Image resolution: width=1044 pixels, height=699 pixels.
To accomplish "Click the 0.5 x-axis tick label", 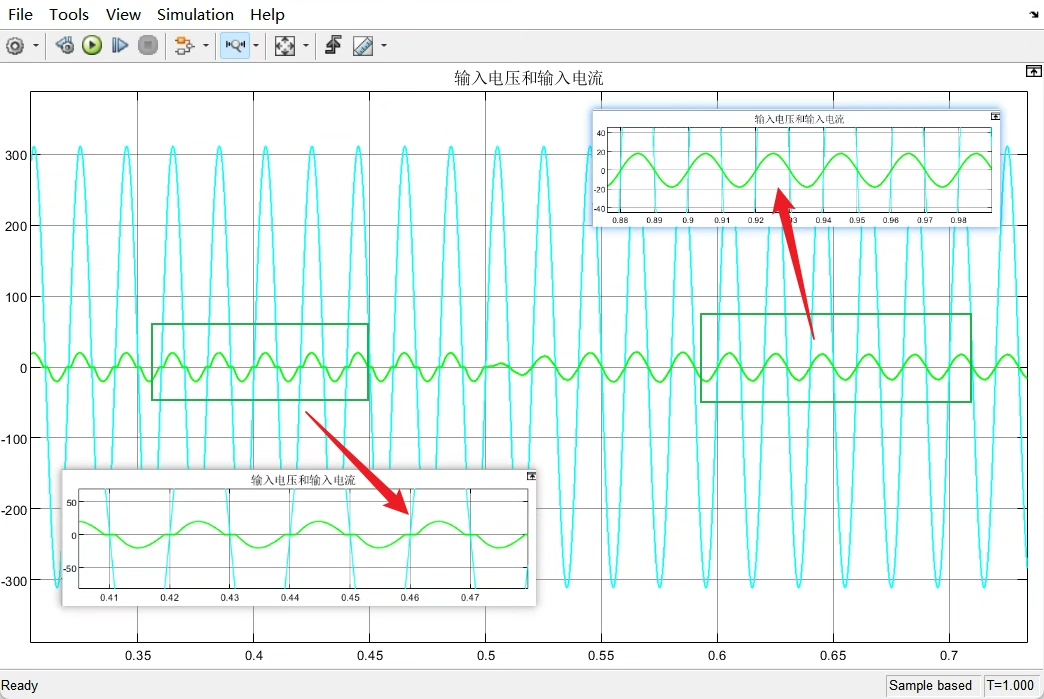I will tap(486, 656).
